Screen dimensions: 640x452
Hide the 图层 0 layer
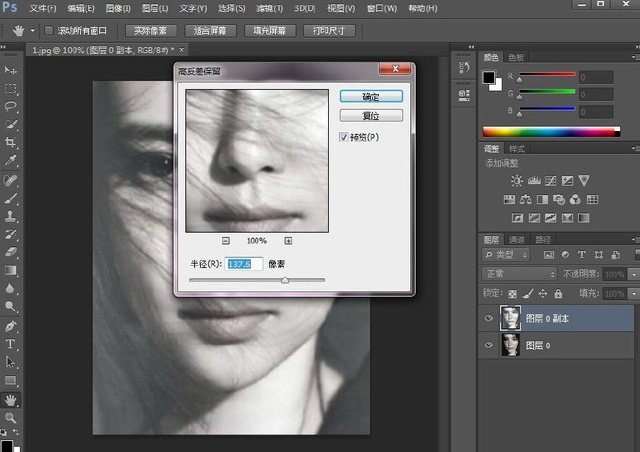[489, 345]
